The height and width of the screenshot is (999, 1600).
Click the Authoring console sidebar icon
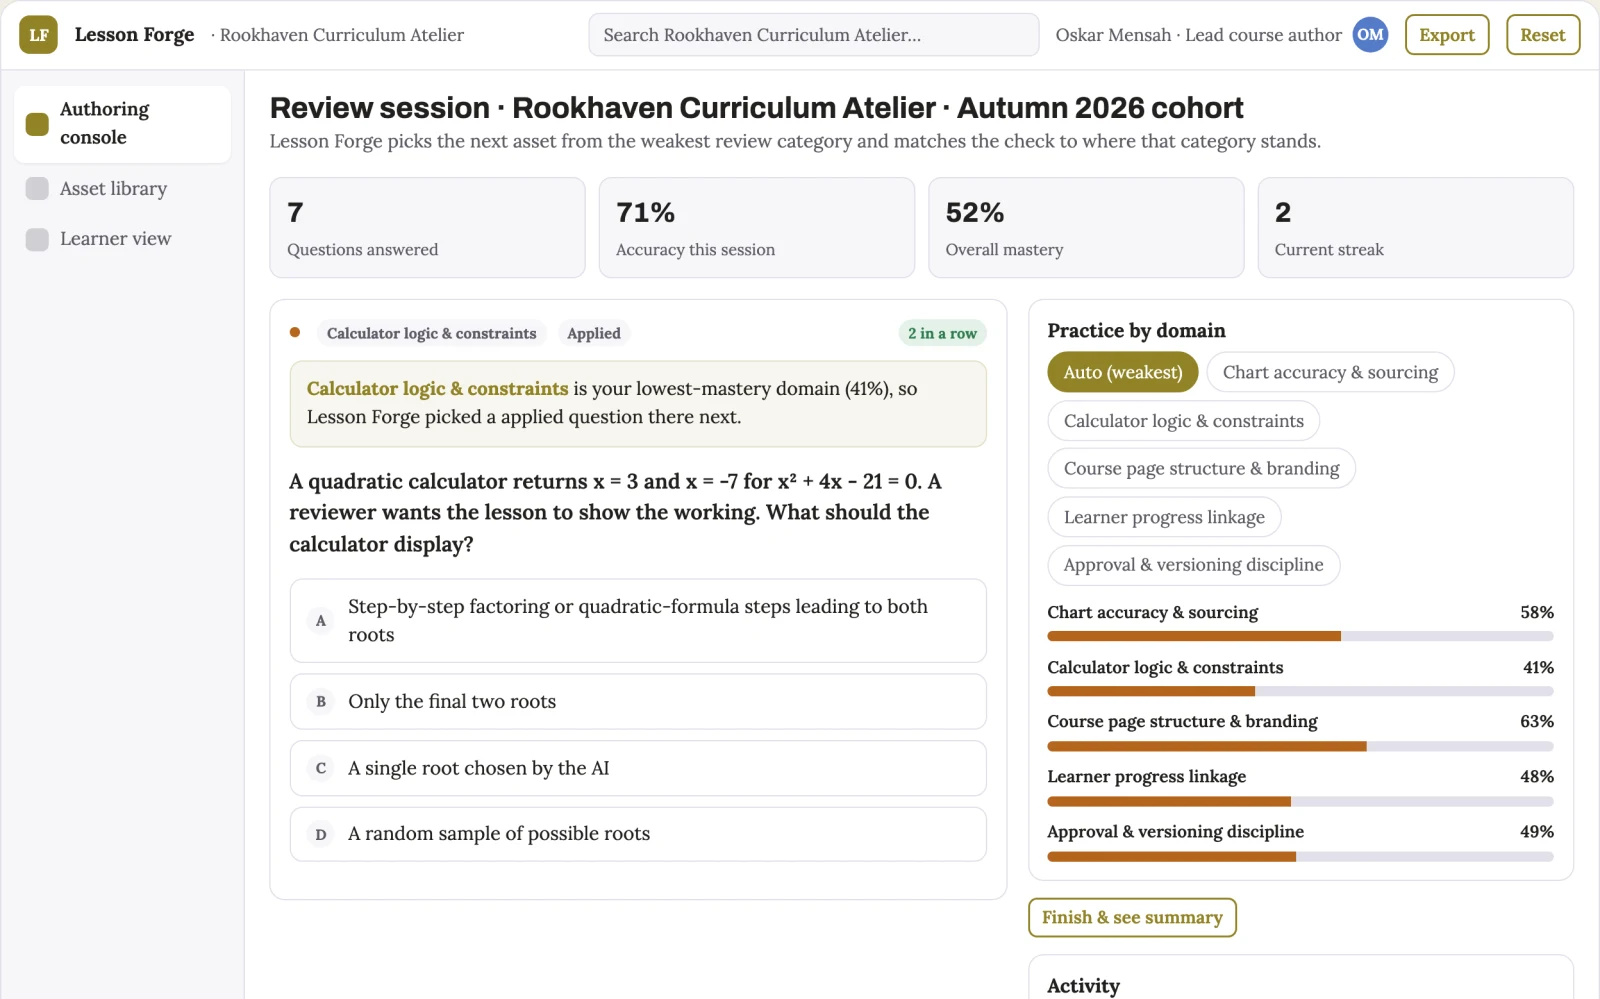tap(37, 124)
